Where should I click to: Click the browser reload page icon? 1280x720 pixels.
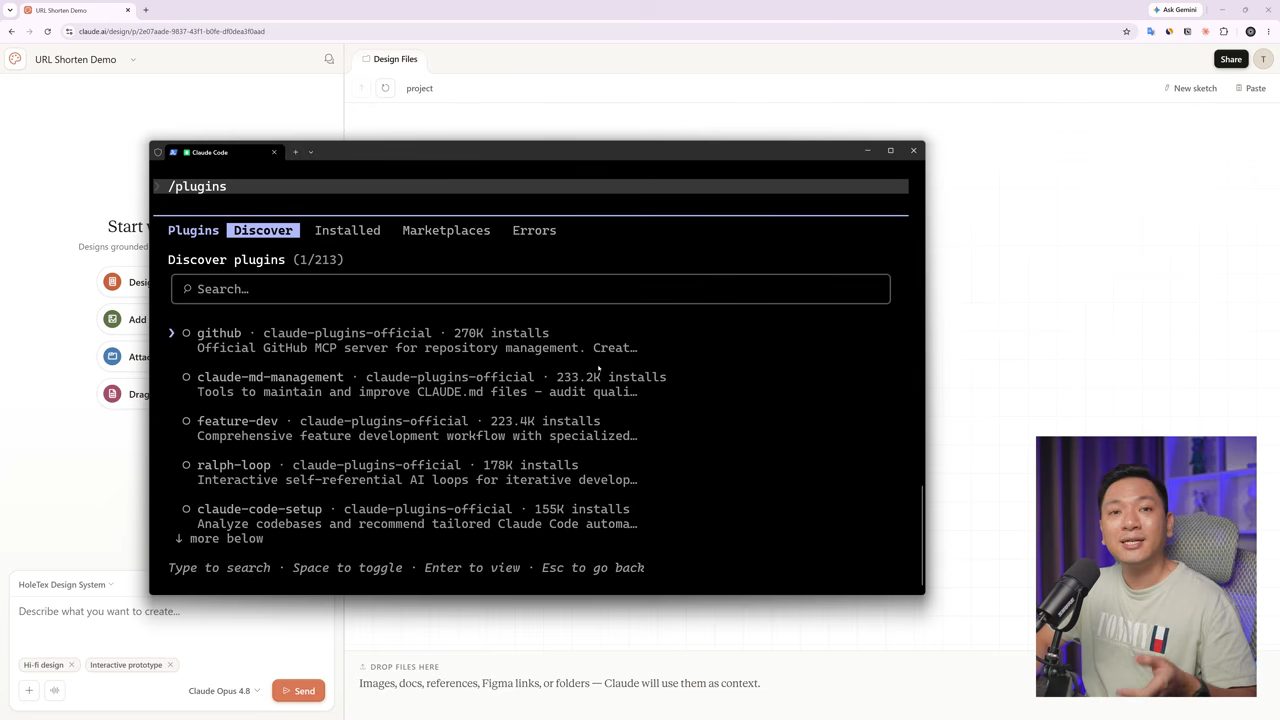47,31
